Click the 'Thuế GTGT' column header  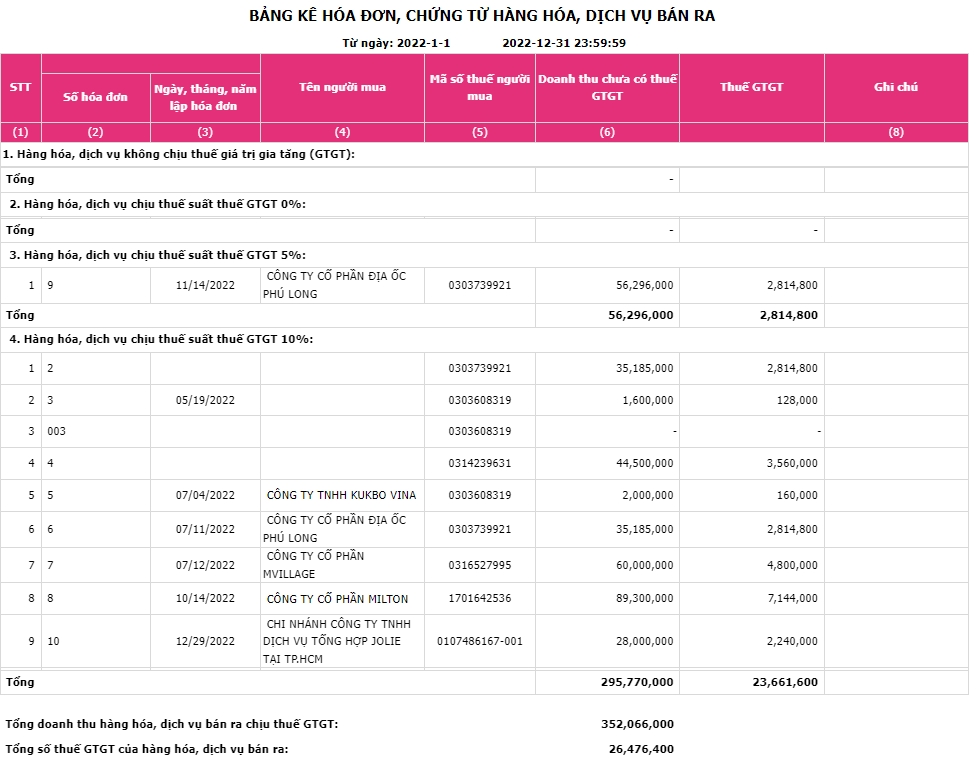click(x=751, y=87)
